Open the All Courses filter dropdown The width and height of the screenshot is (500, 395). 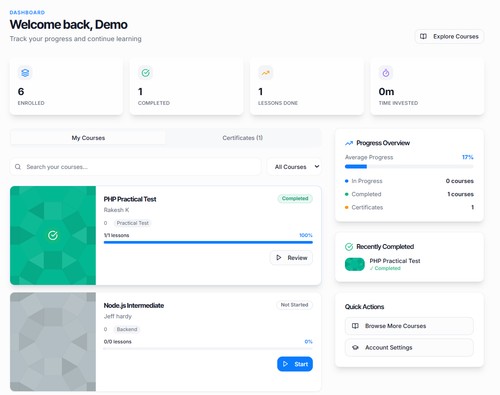(x=294, y=167)
